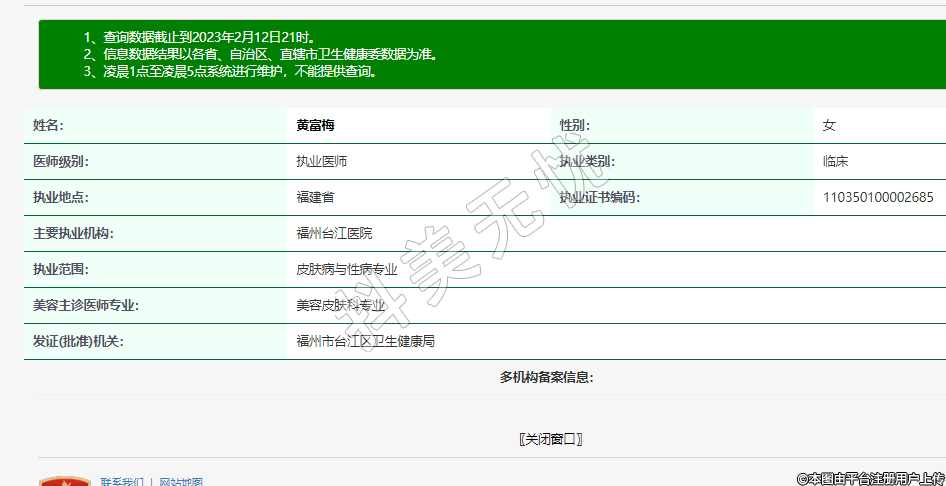
Task: Click the 美容皮肤科专业 specialty value
Action: pos(340,305)
